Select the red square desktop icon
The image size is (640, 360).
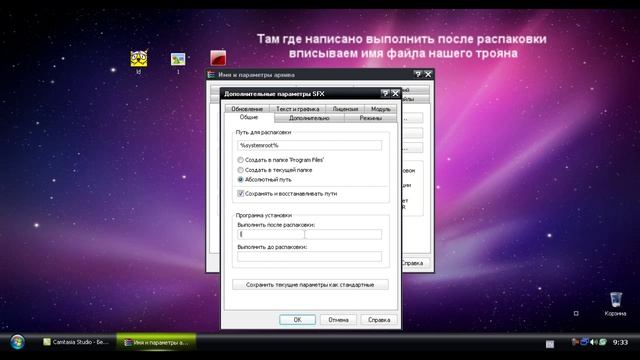pyautogui.click(x=218, y=58)
